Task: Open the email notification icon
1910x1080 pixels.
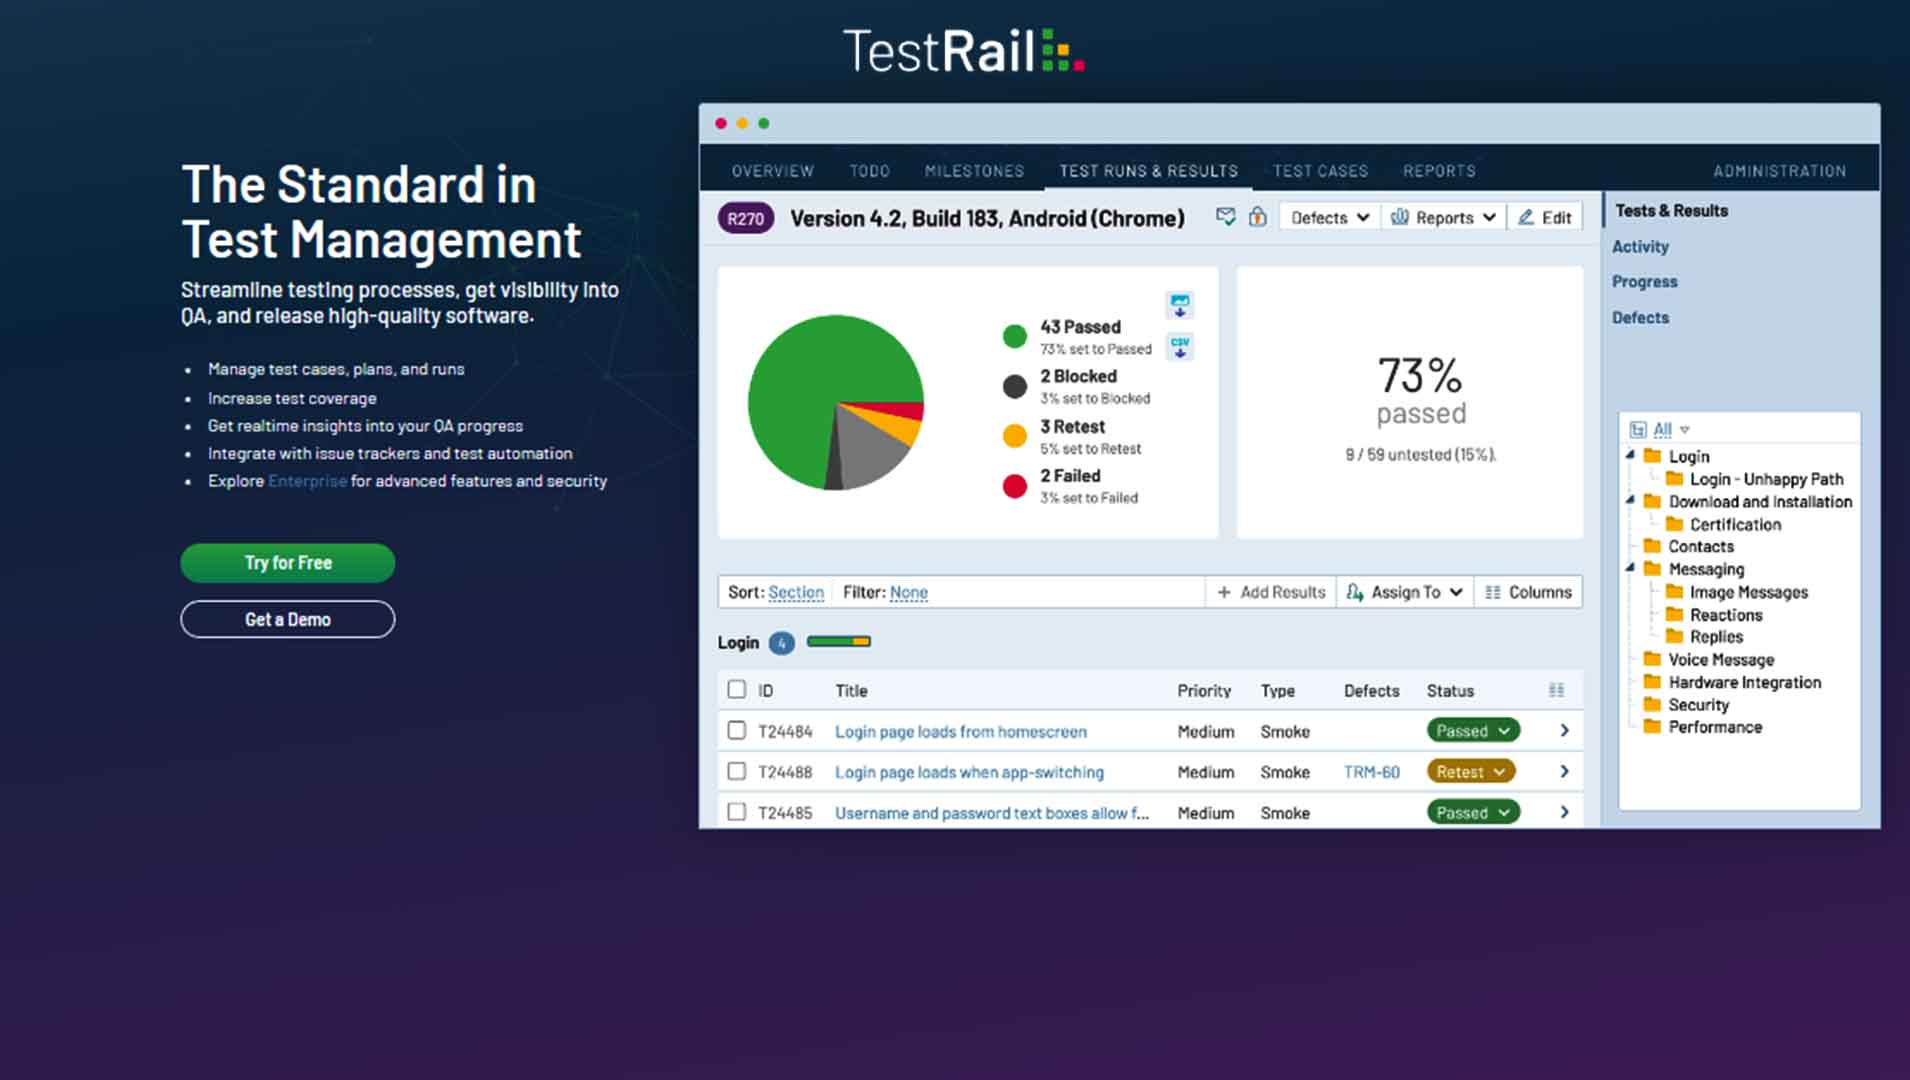Action: click(1224, 216)
